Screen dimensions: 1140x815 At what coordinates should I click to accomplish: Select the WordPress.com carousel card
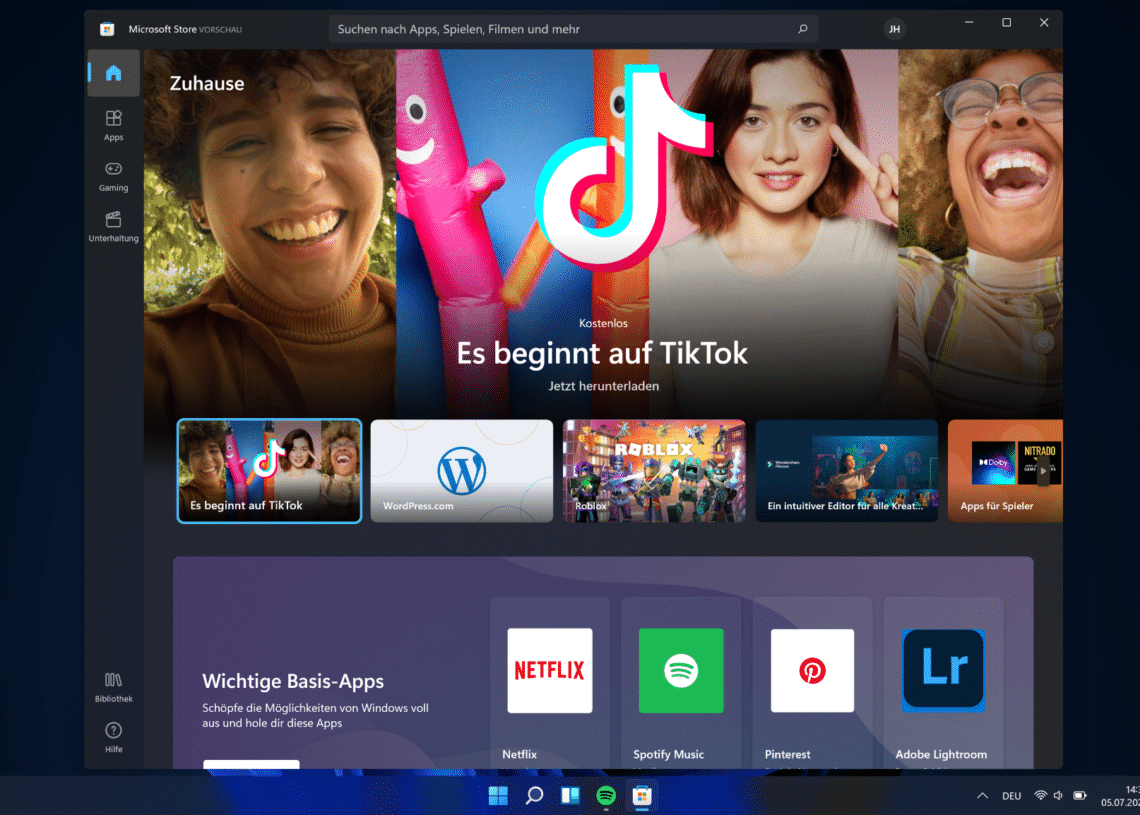[x=462, y=471]
